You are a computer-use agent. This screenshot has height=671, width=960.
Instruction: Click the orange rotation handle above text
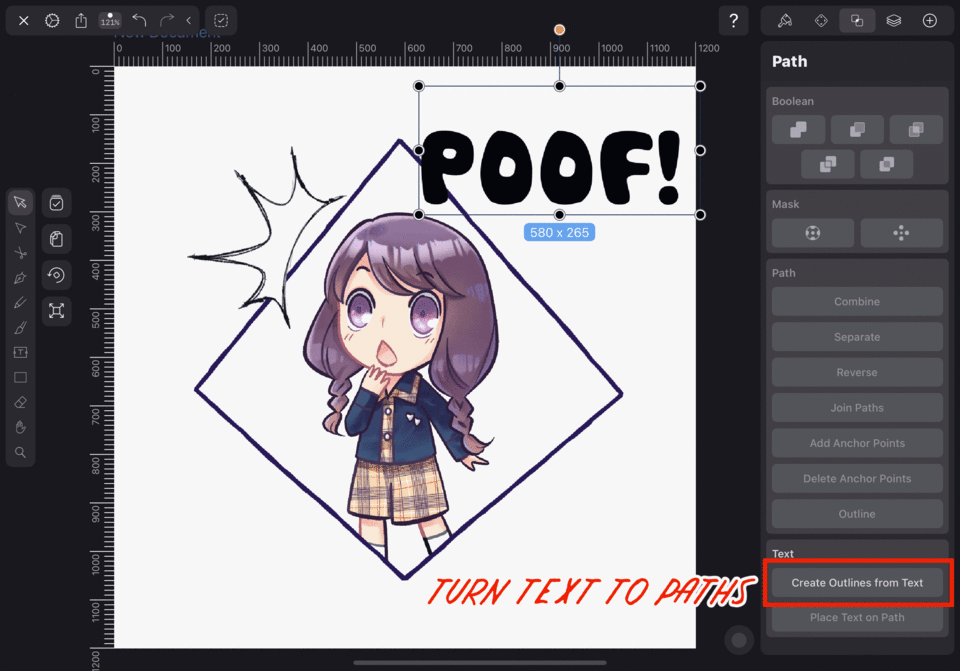(559, 29)
